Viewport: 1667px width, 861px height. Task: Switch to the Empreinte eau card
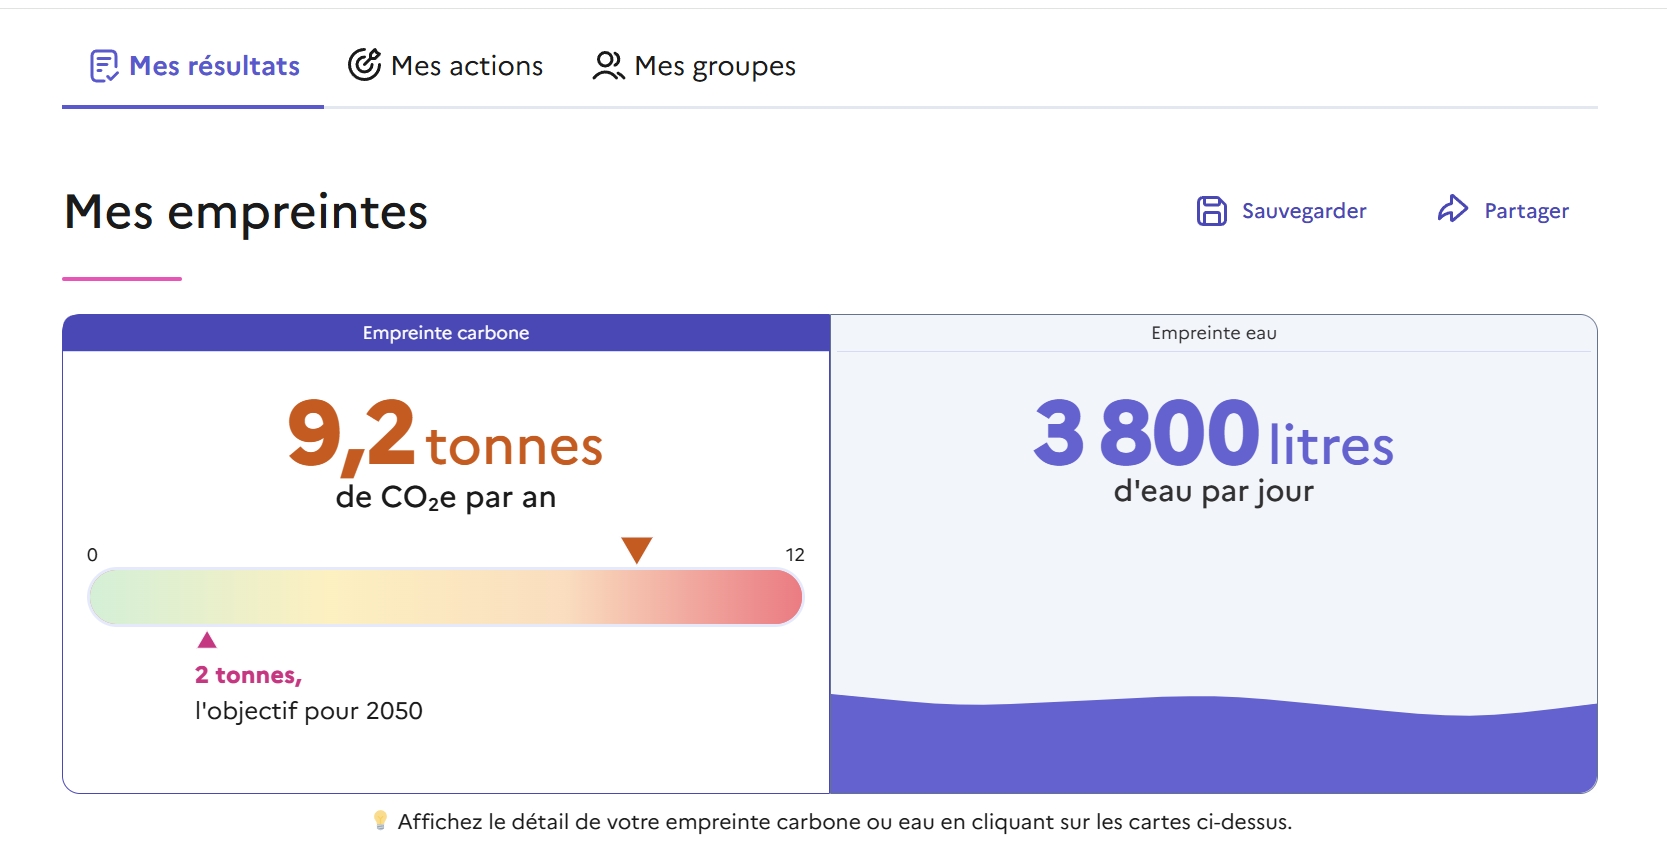click(1213, 333)
